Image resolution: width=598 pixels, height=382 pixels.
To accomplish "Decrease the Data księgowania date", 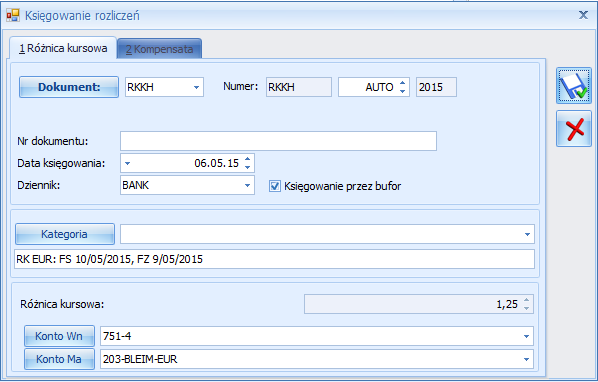I will tap(248, 167).
